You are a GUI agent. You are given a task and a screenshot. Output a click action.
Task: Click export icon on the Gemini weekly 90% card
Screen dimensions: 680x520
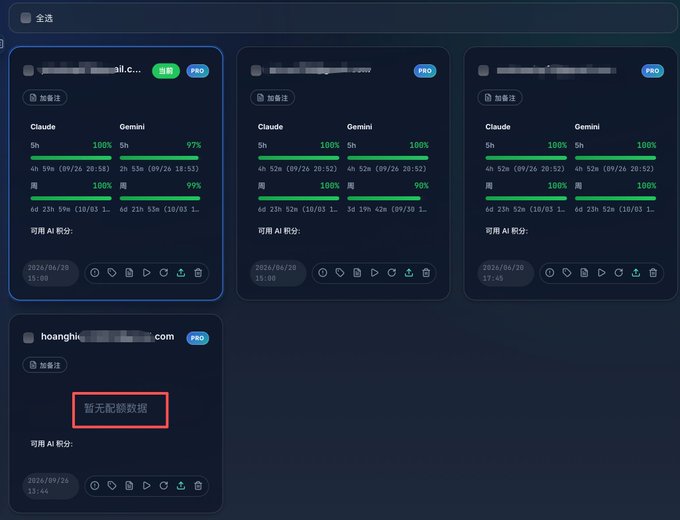(409, 273)
